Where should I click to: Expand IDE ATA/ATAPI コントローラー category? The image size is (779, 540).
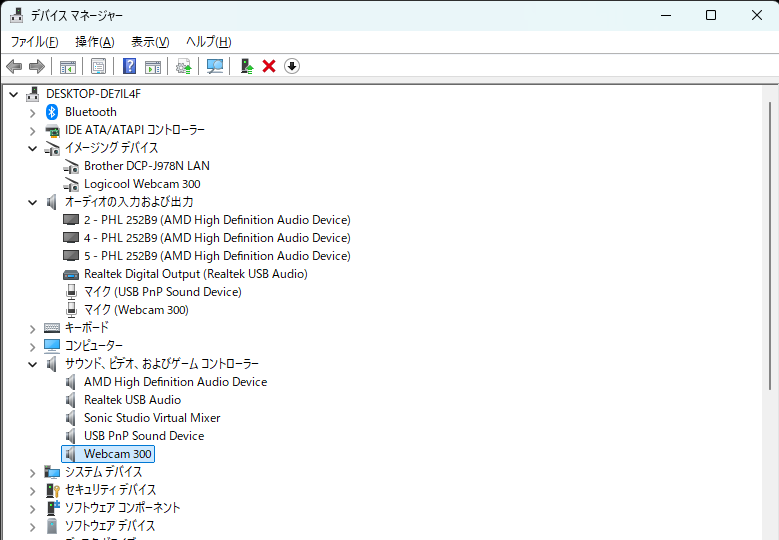pos(33,131)
